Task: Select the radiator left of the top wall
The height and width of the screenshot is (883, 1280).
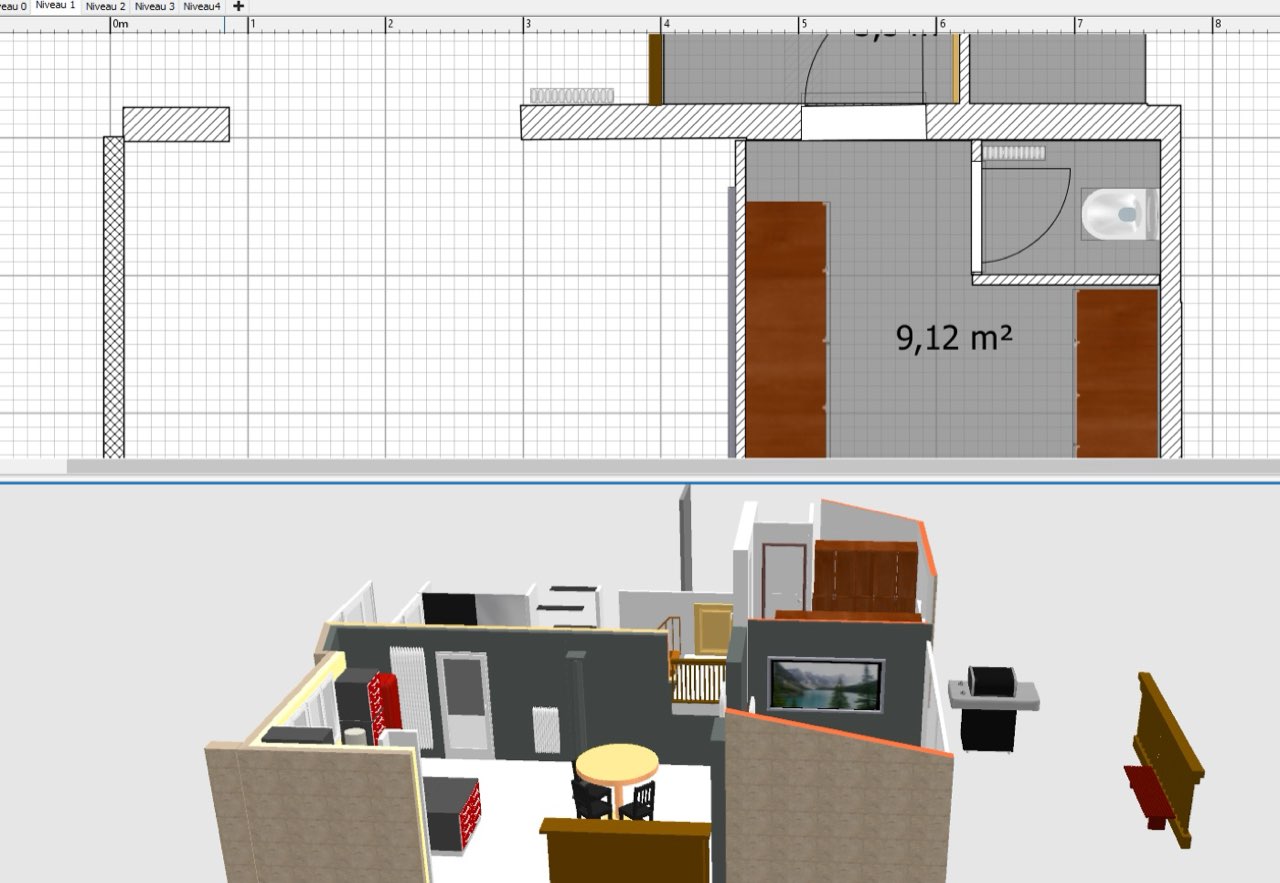Action: pyautogui.click(x=572, y=95)
